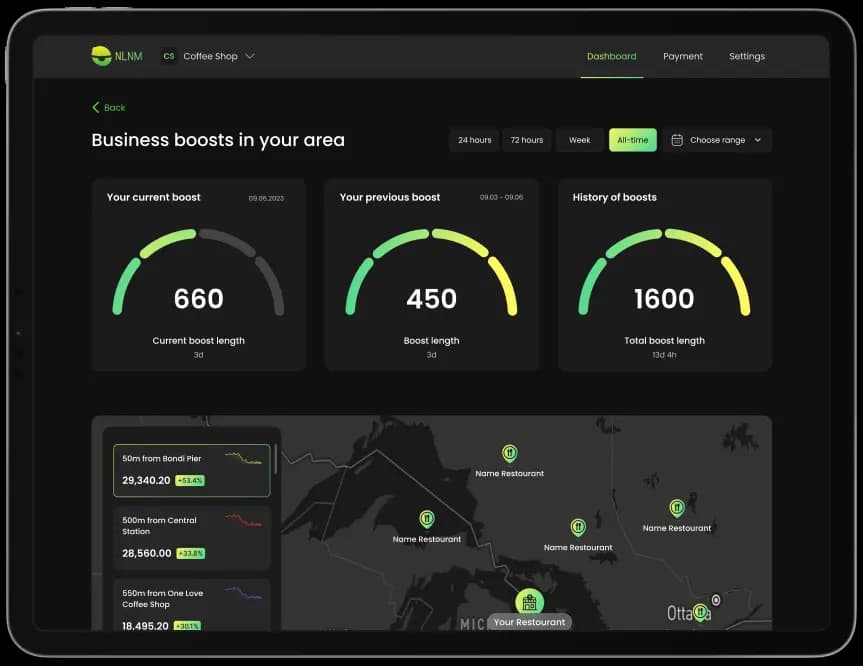Viewport: 863px width, 666px height.
Task: Switch to the 72 hours time filter
Action: click(x=526, y=140)
